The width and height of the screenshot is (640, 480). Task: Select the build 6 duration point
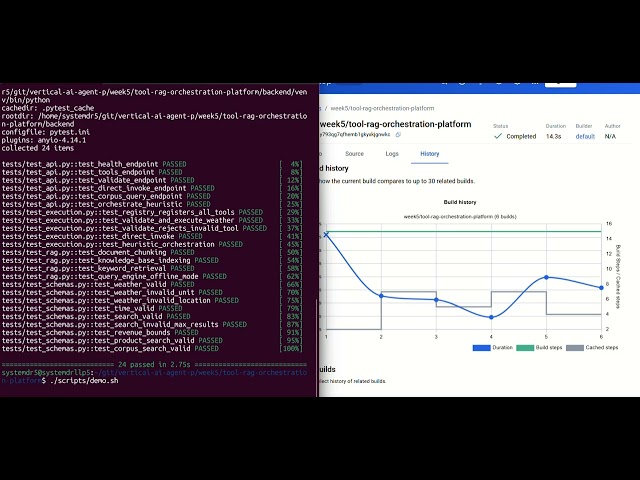click(601, 288)
